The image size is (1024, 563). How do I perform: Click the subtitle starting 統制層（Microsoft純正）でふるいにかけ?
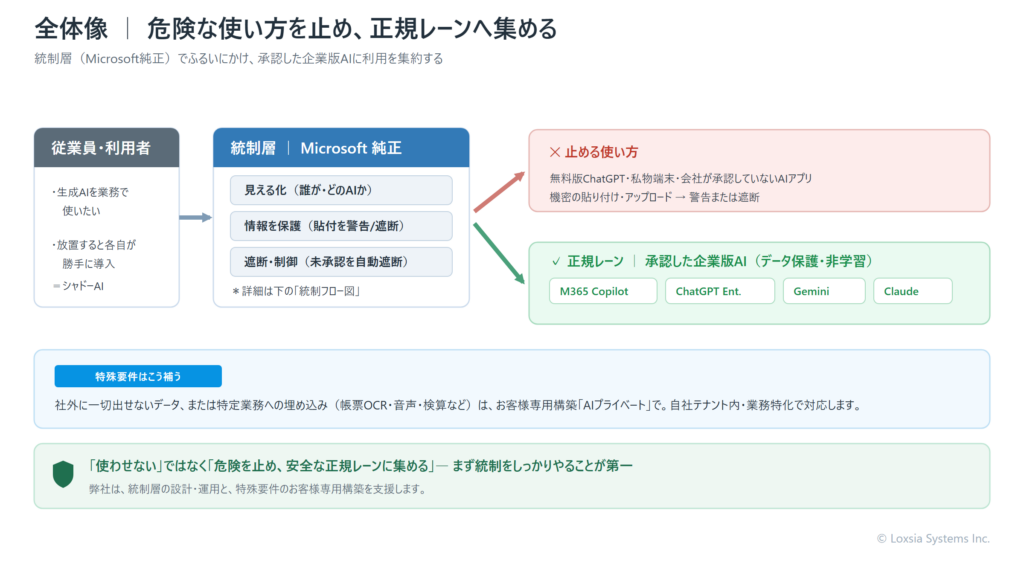[239, 59]
